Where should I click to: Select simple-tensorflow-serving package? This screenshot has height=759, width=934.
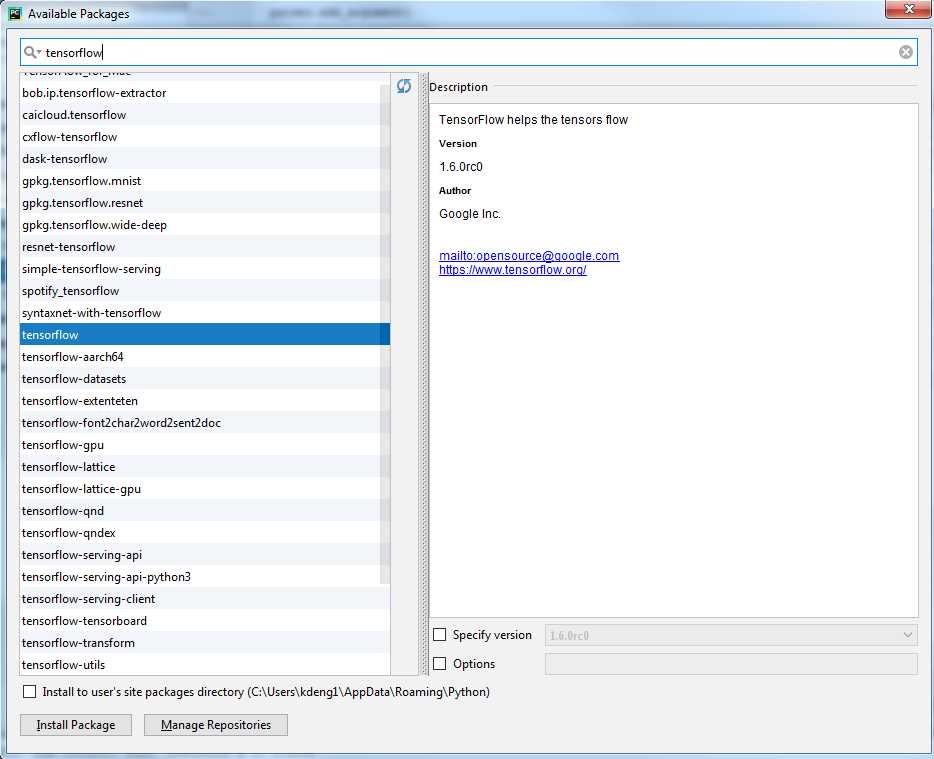tap(205, 269)
